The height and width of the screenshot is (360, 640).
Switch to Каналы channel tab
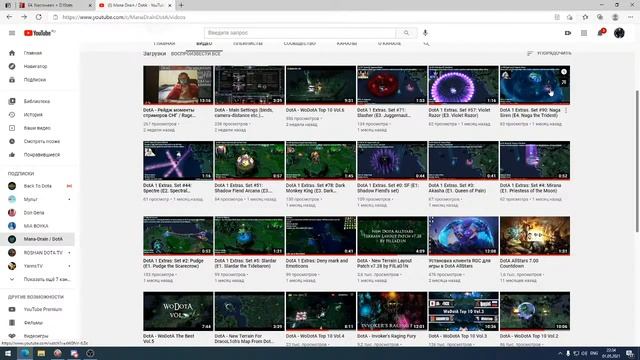pyautogui.click(x=347, y=43)
